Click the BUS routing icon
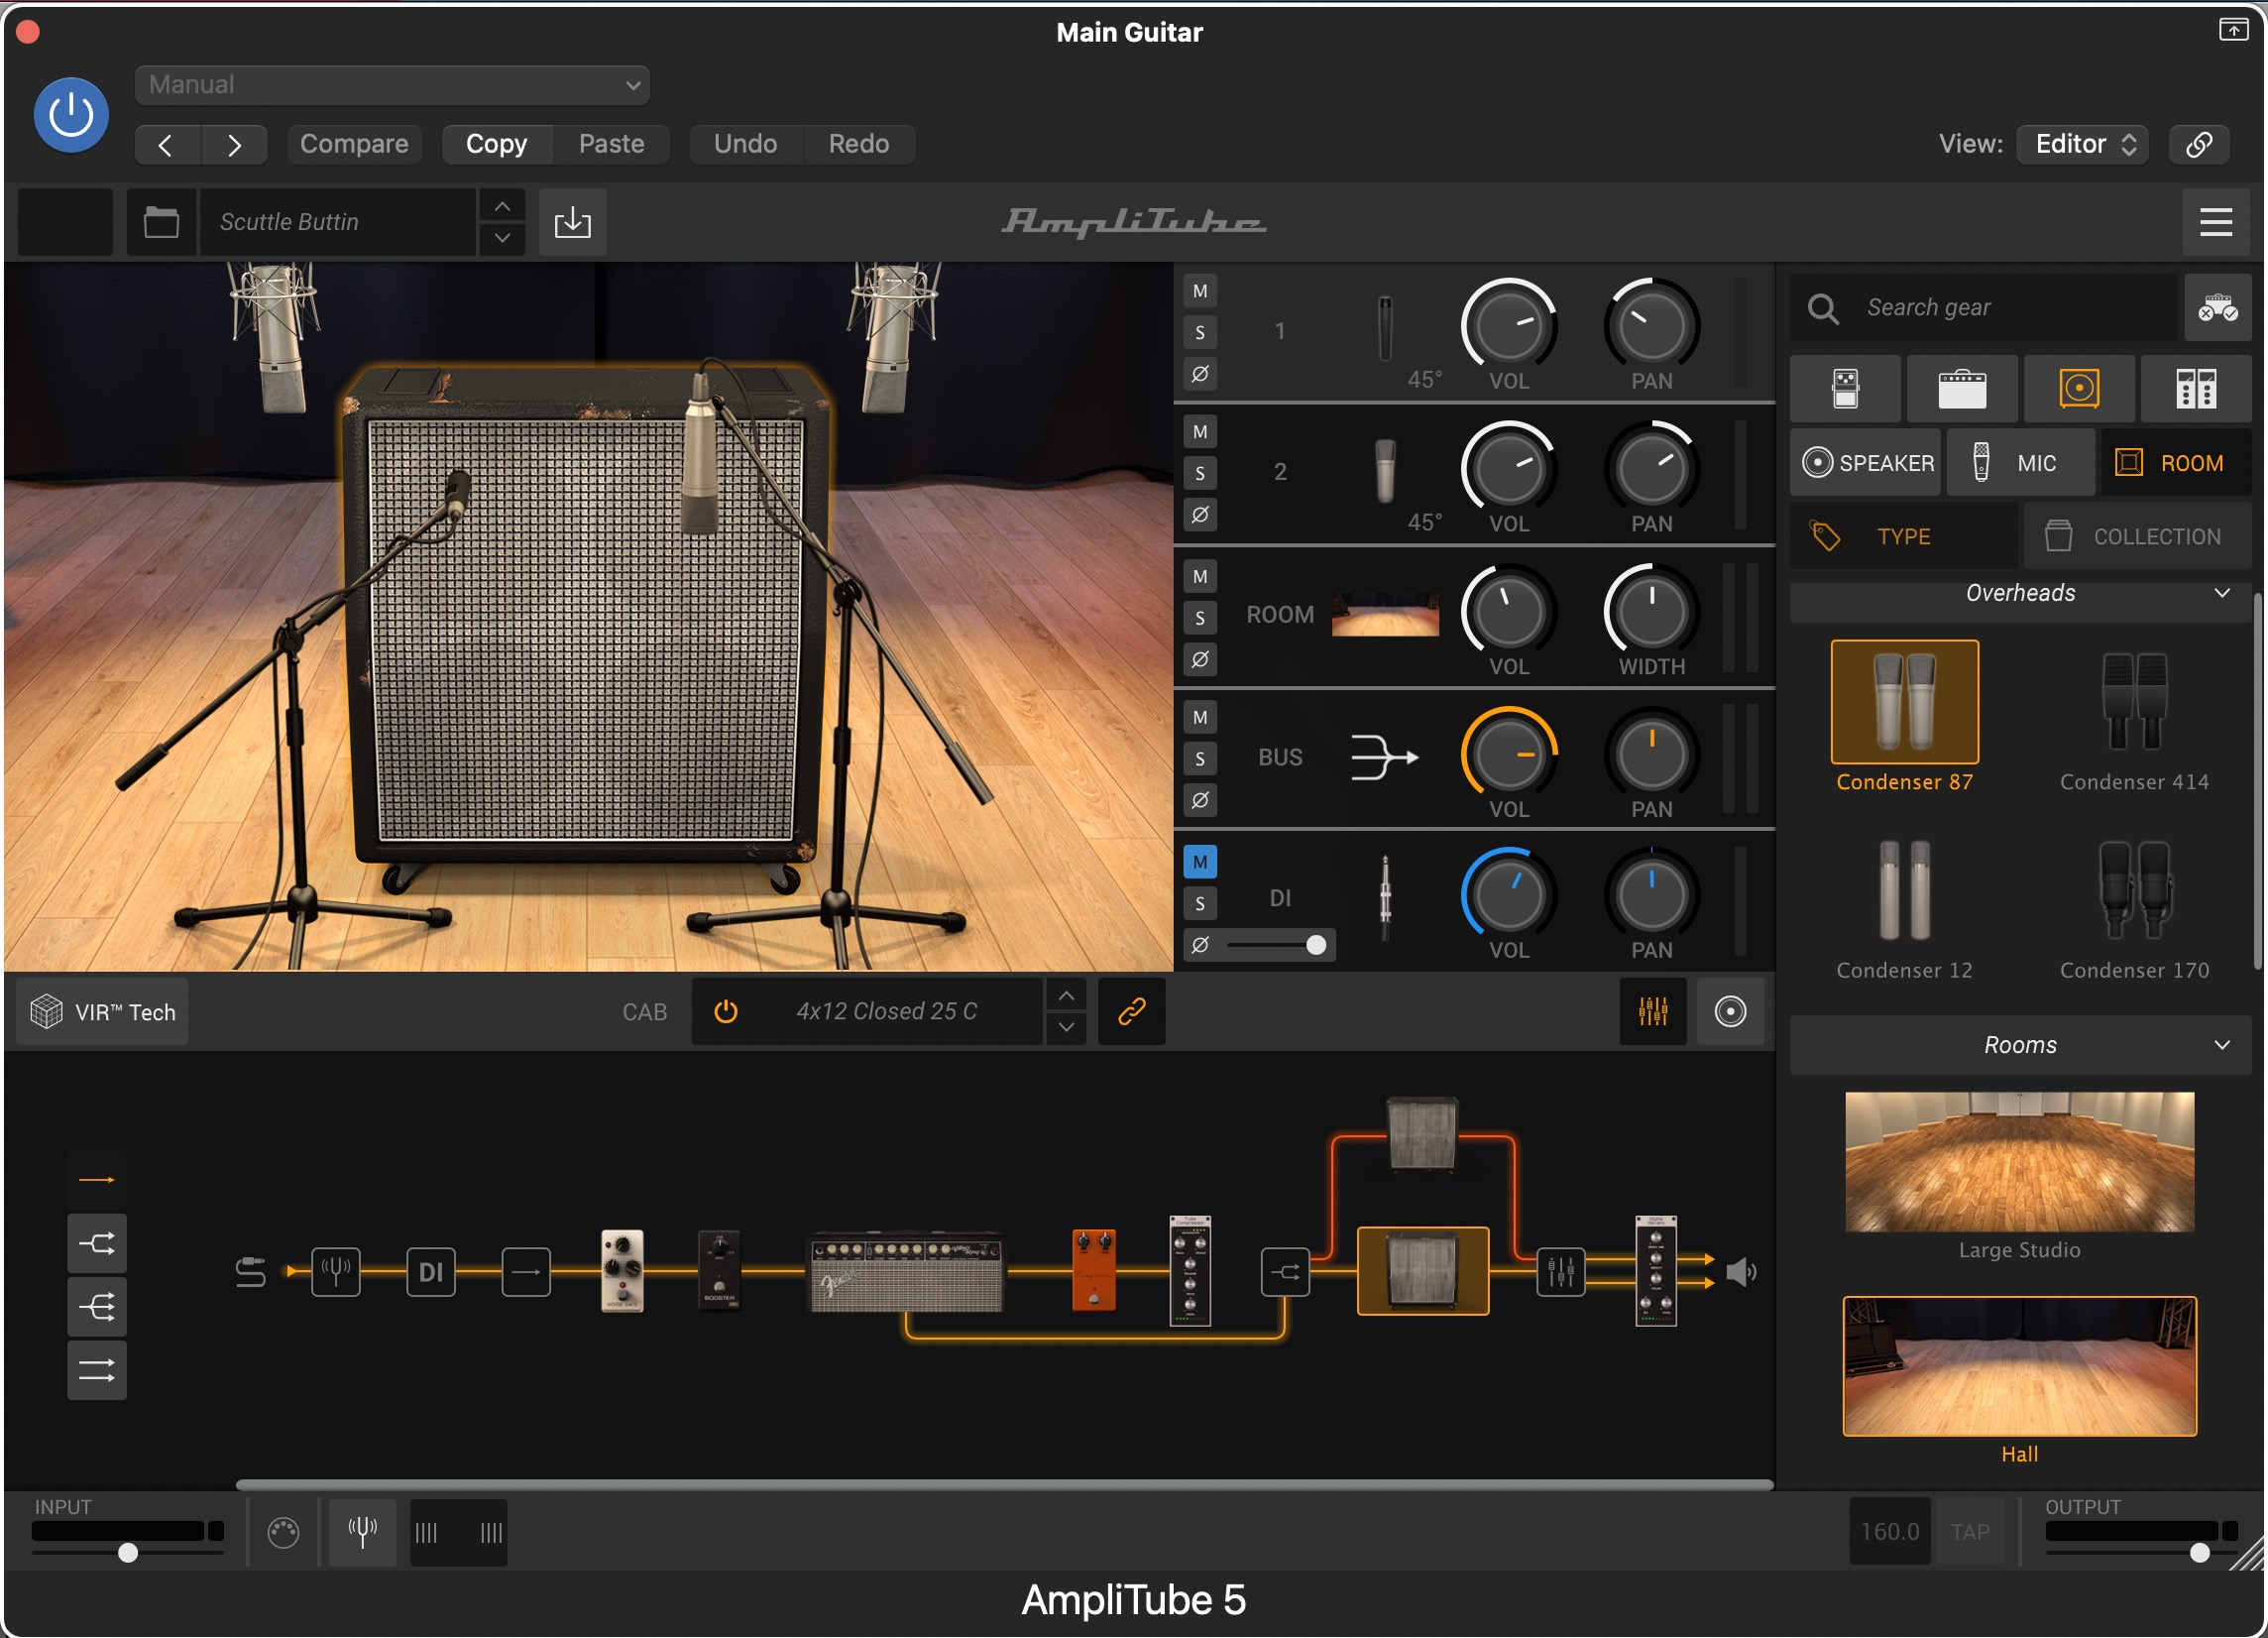The width and height of the screenshot is (2268, 1638). (1384, 757)
